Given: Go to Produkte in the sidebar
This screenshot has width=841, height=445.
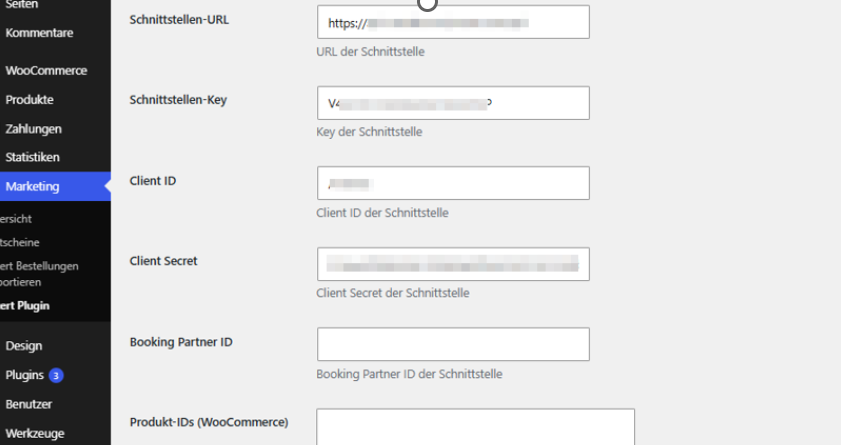Looking at the screenshot, I should pyautogui.click(x=29, y=100).
